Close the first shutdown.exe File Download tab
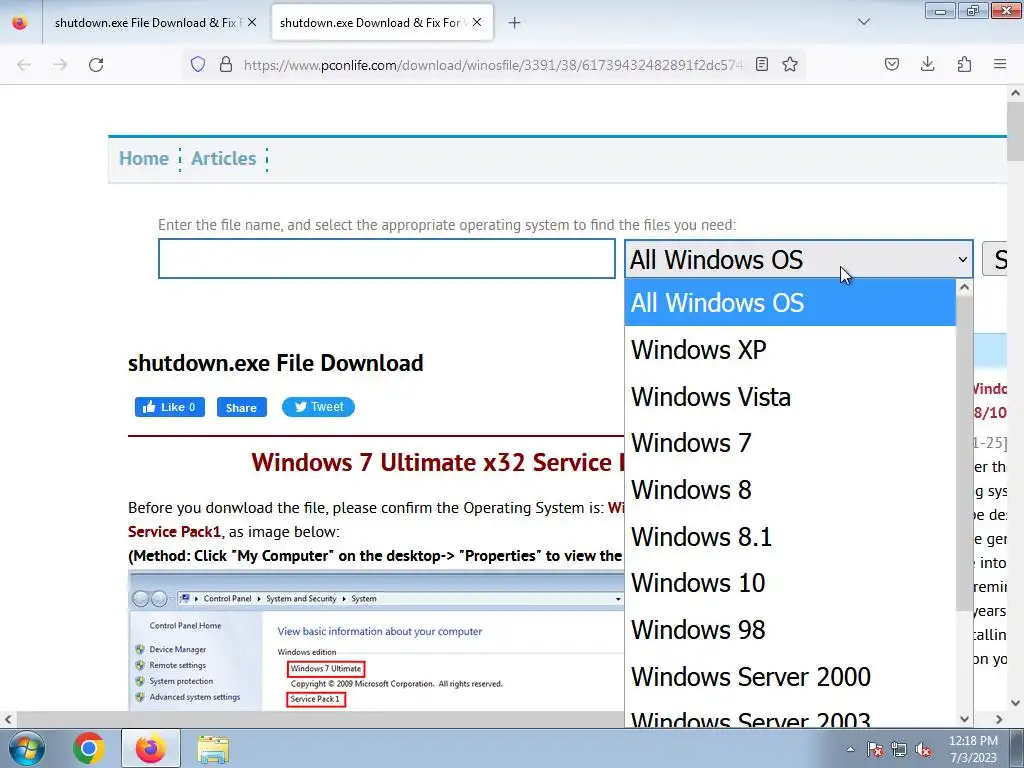1024x768 pixels. pyautogui.click(x=252, y=22)
